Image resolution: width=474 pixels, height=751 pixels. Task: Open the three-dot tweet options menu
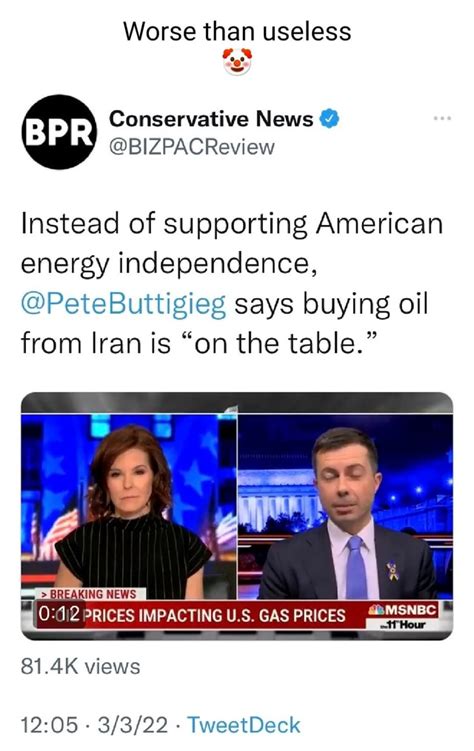(x=442, y=118)
